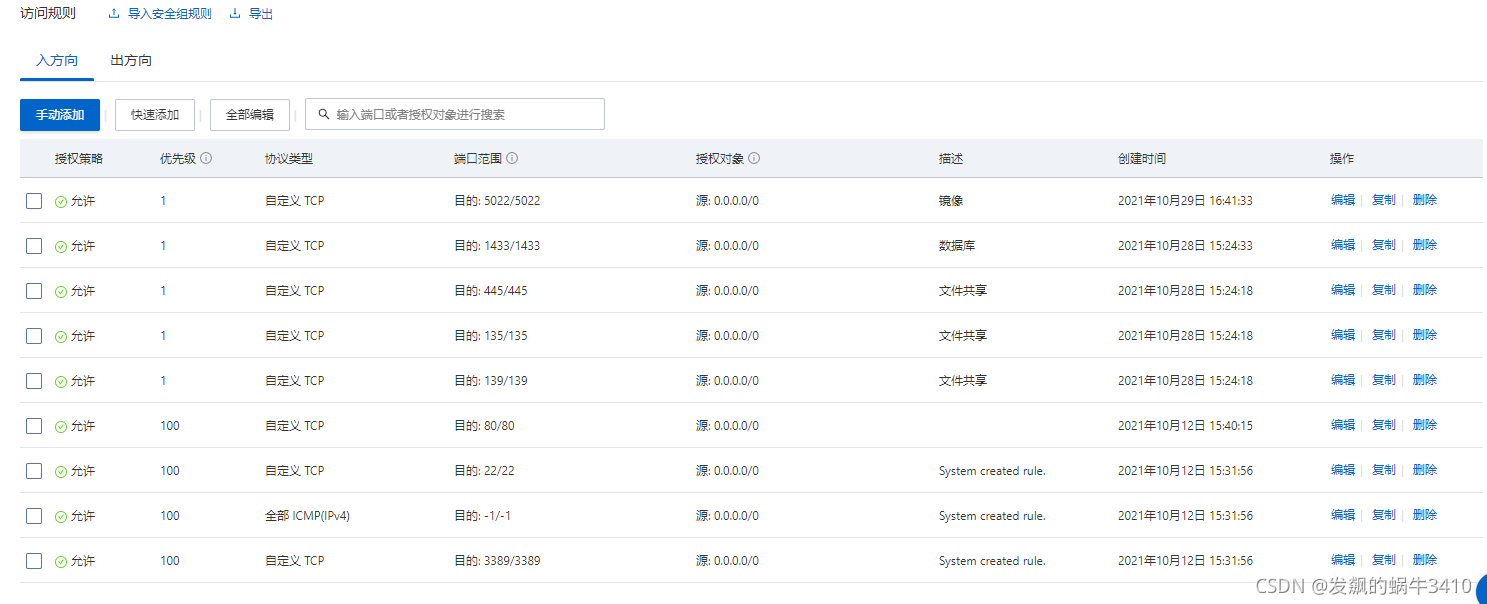Select checkbox for port 5022/5022 rule

click(x=34, y=201)
